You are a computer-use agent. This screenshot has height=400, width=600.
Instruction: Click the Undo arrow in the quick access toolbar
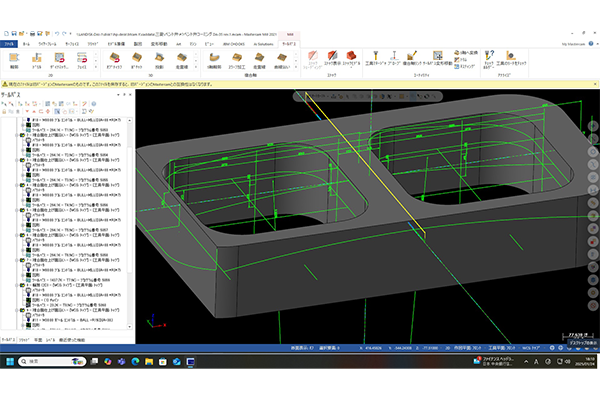pyautogui.click(x=57, y=34)
